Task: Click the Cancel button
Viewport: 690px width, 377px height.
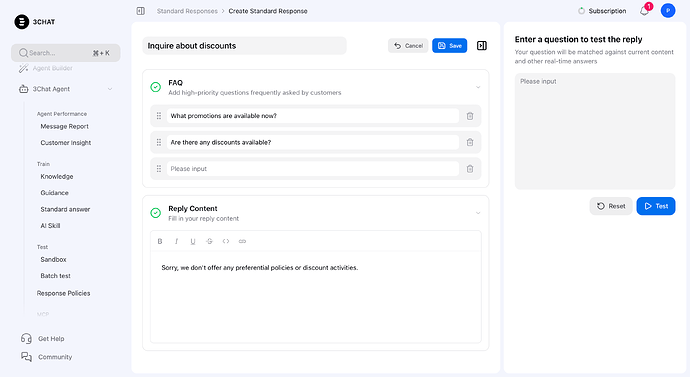Action: coord(408,46)
